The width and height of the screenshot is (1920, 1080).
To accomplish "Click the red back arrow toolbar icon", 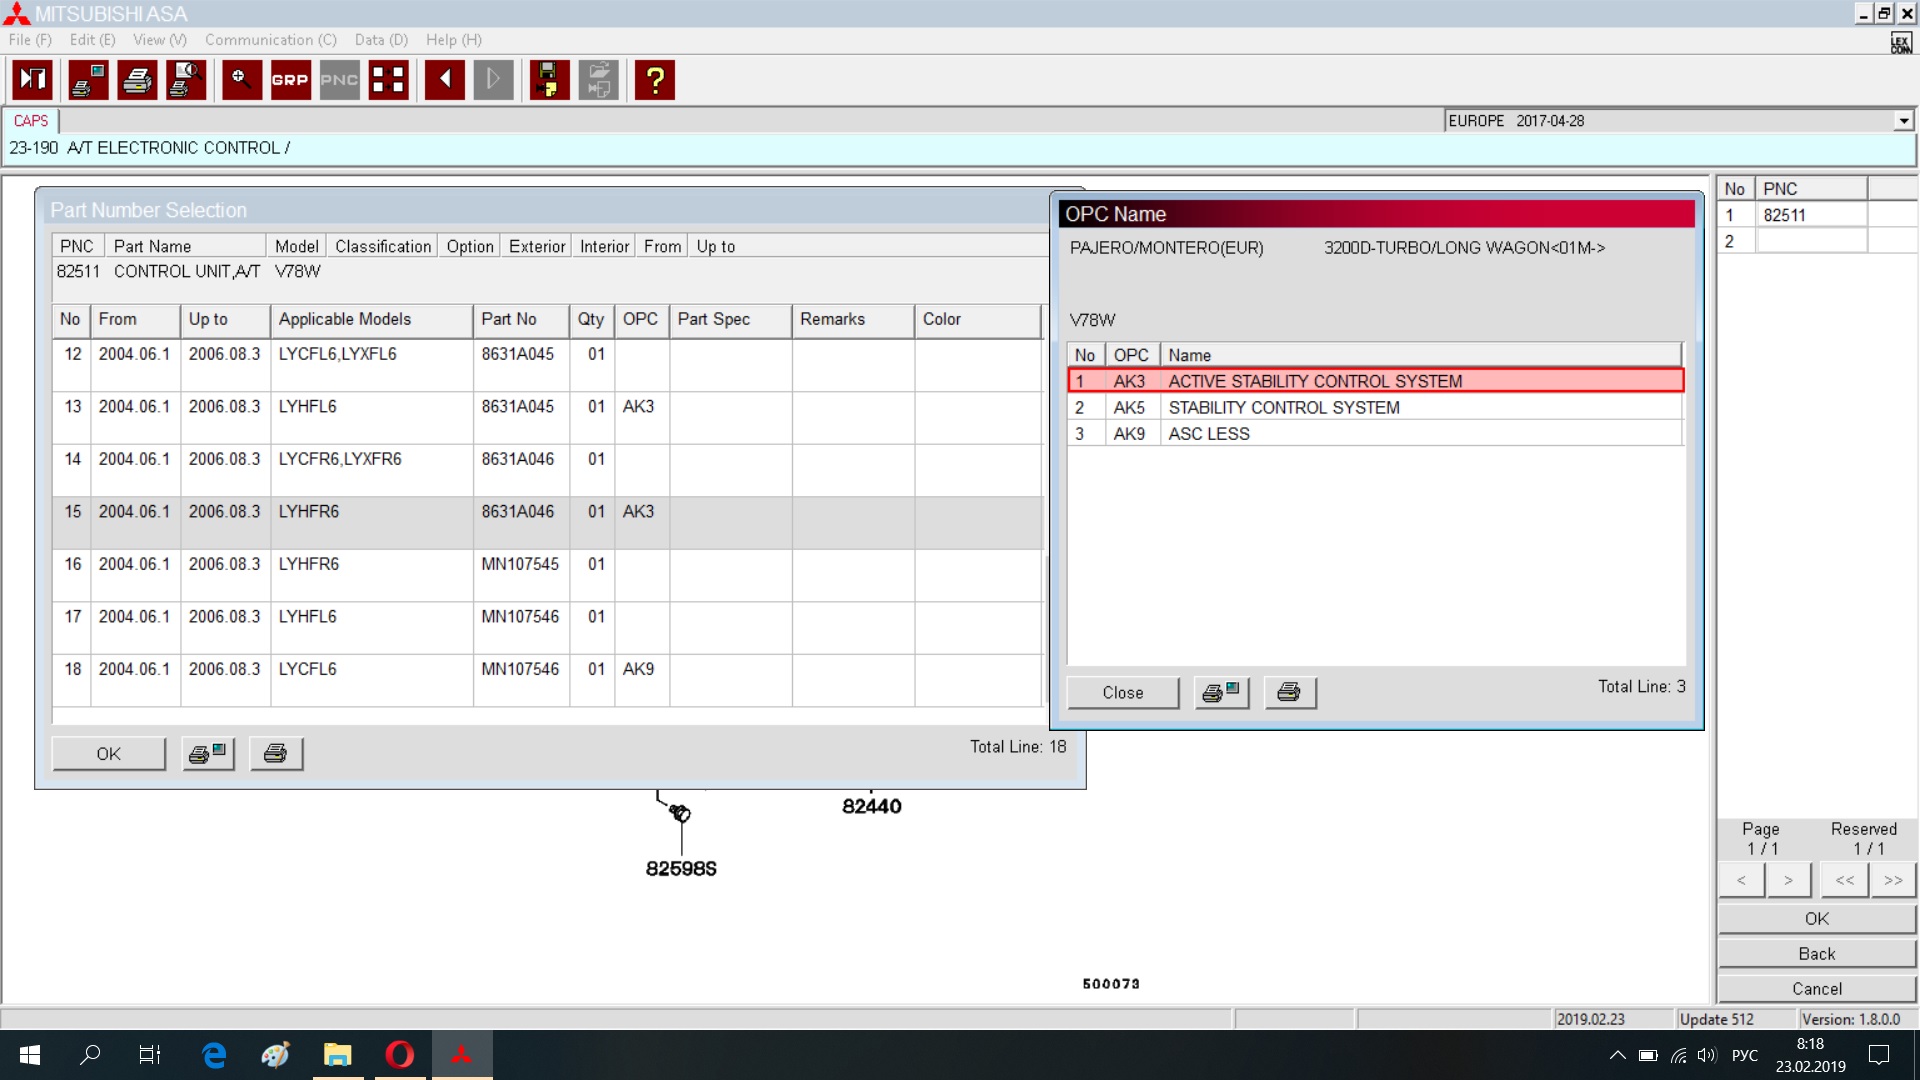I will click(x=444, y=80).
